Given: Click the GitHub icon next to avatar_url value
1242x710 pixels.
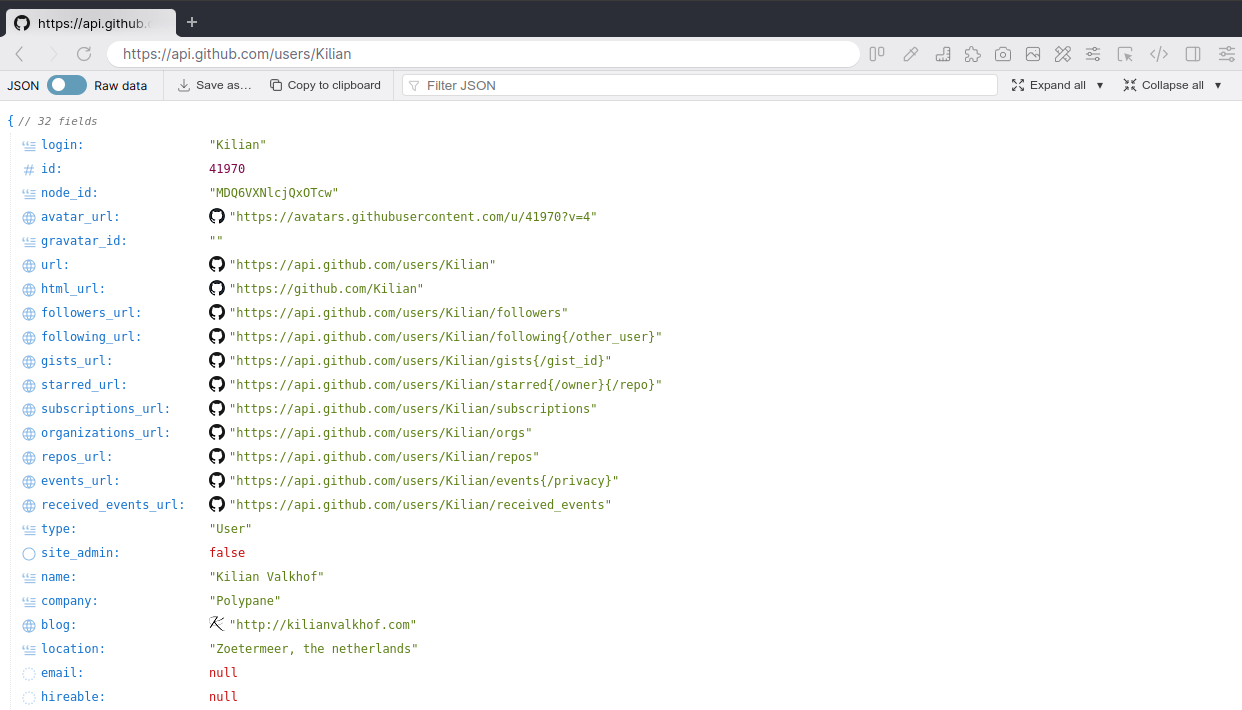Looking at the screenshot, I should pyautogui.click(x=217, y=216).
